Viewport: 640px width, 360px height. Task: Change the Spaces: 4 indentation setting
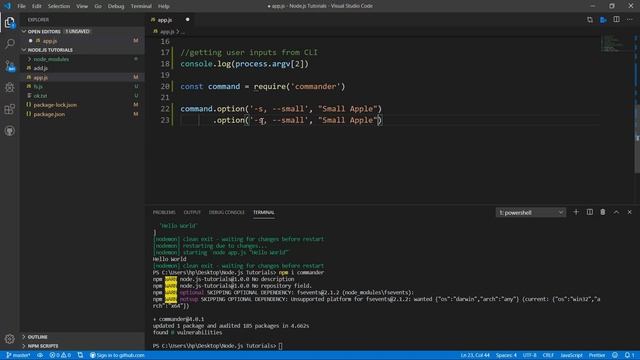[x=506, y=355]
